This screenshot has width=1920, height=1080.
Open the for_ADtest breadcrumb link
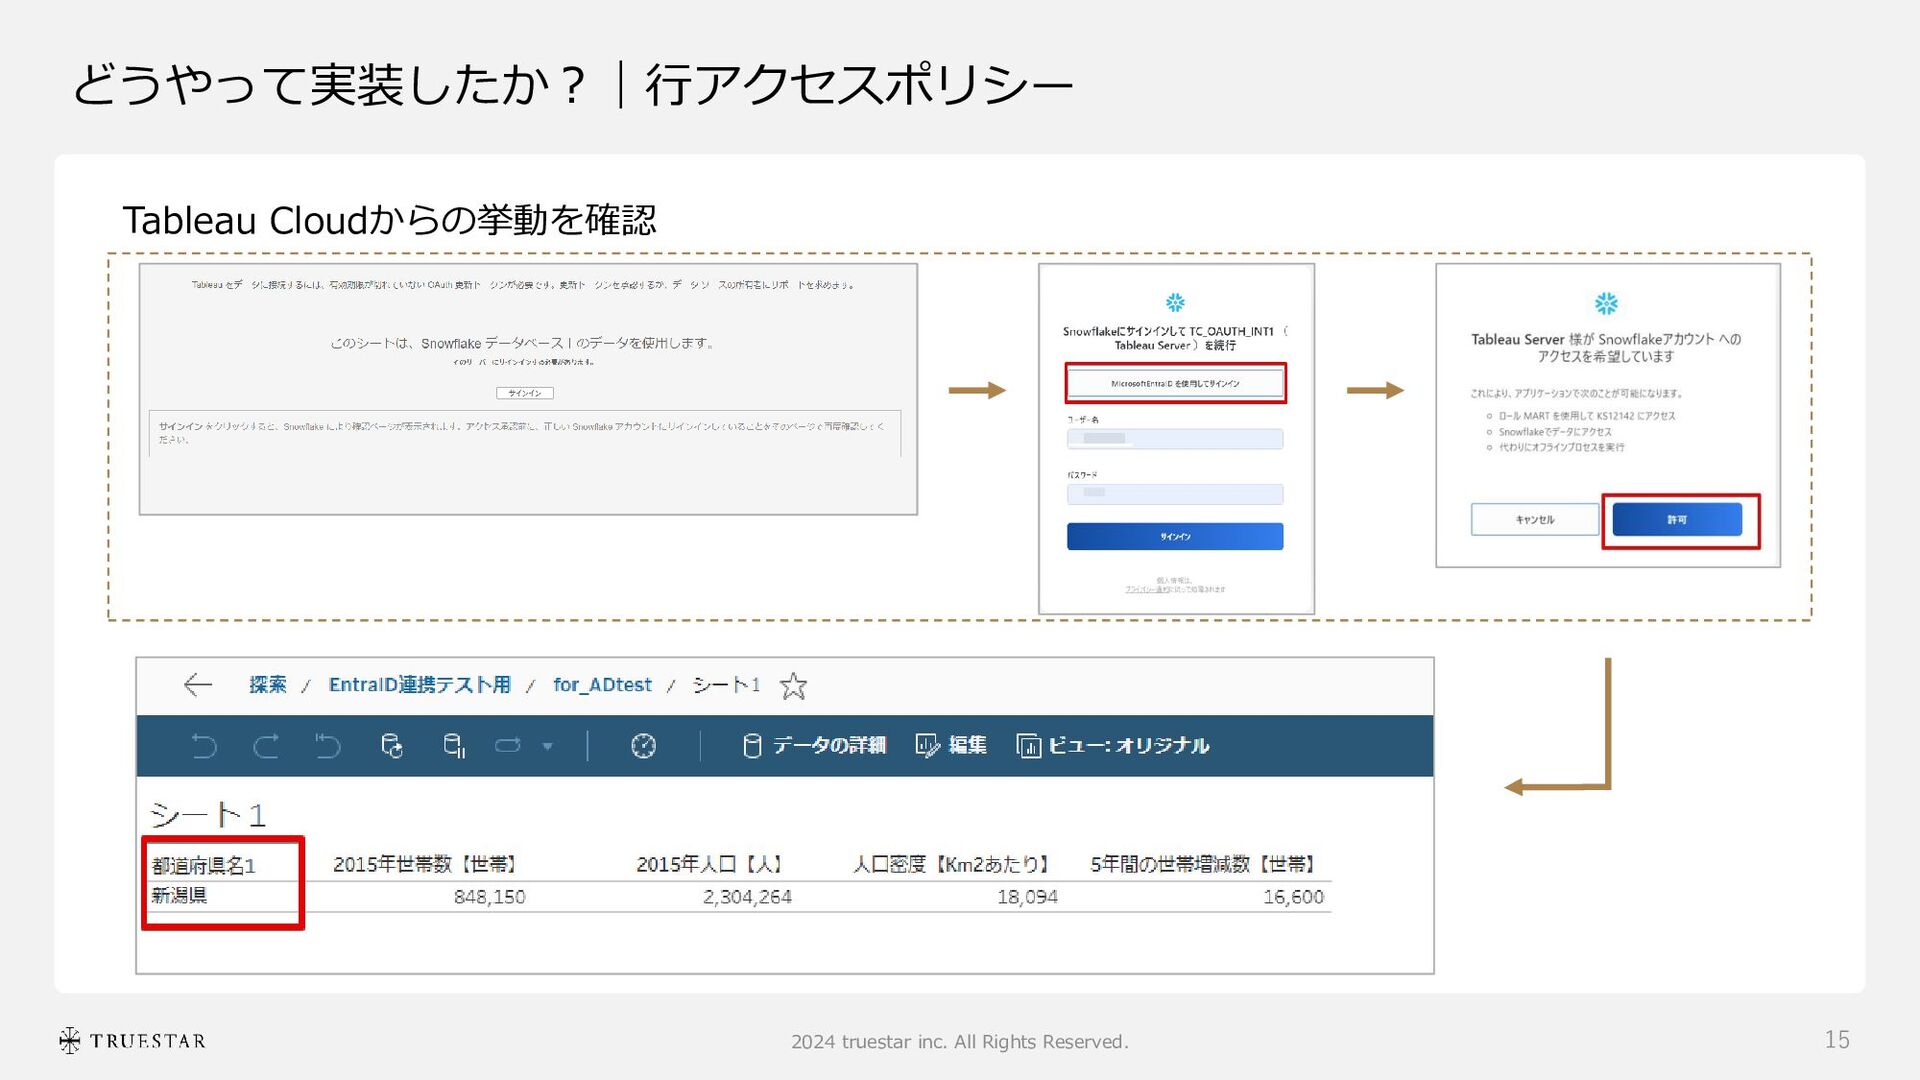[x=602, y=685]
